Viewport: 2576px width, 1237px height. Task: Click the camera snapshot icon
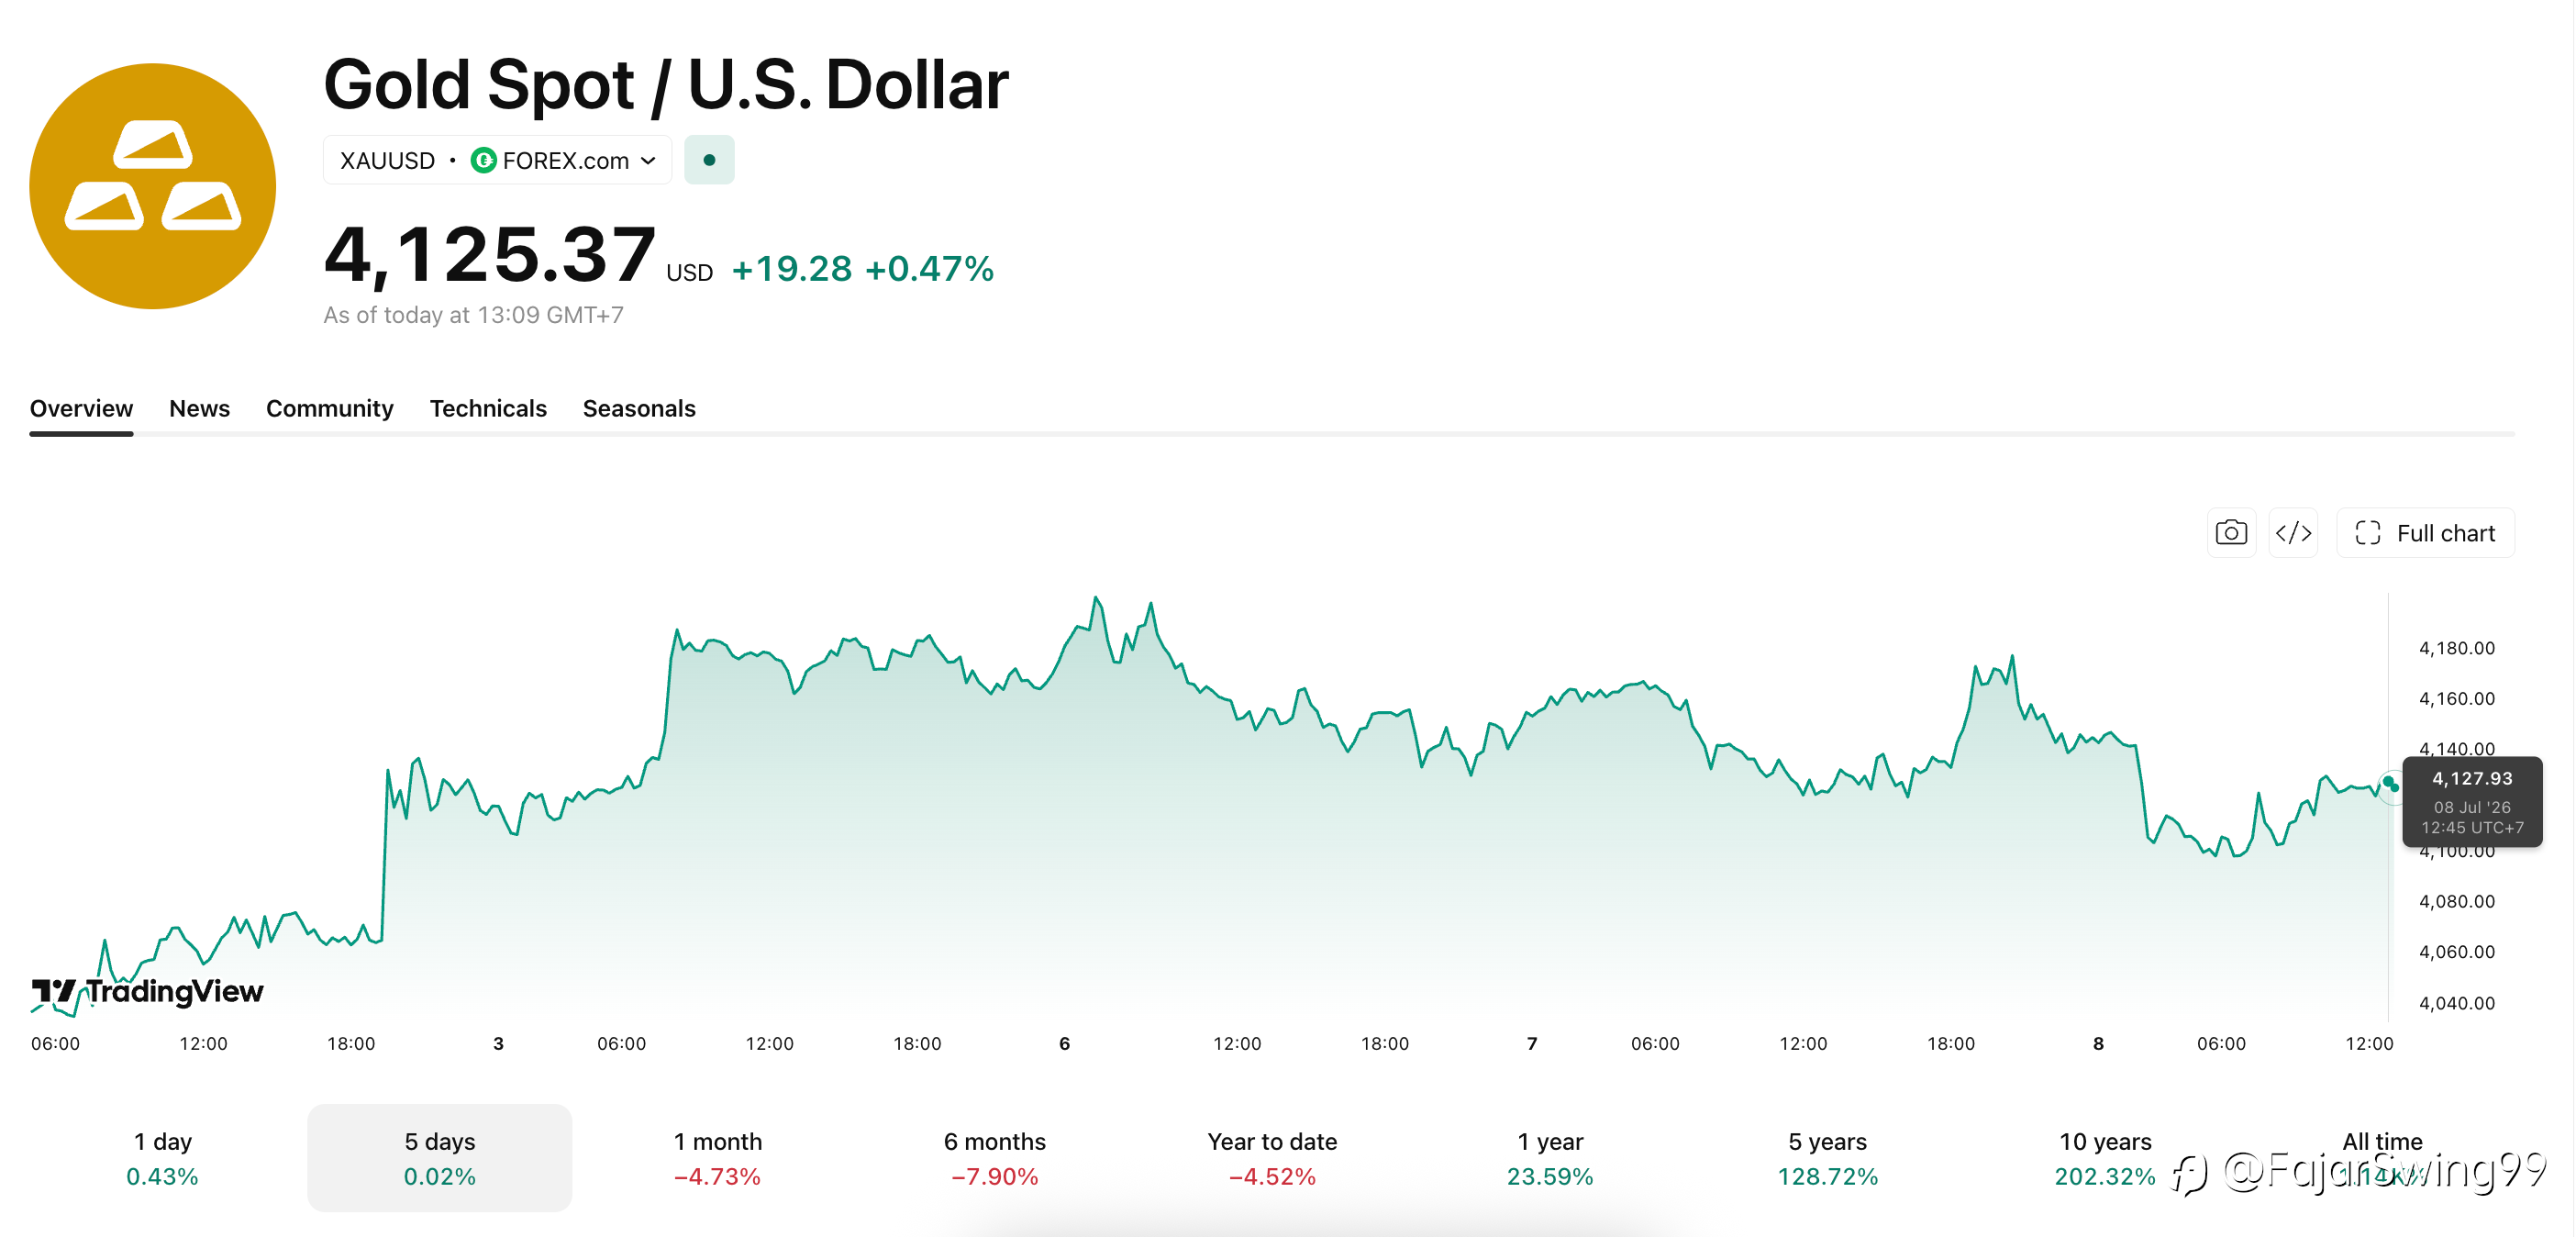[x=2231, y=533]
